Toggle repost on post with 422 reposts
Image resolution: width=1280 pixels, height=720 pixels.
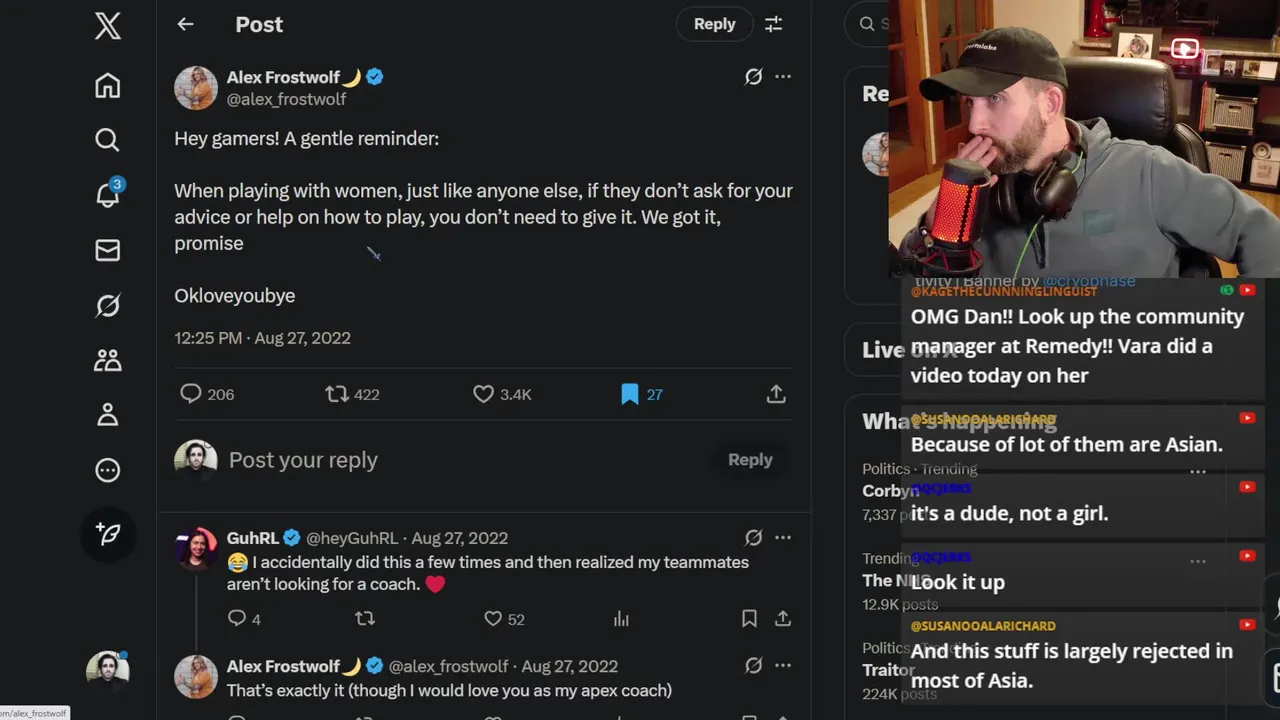pyautogui.click(x=337, y=394)
